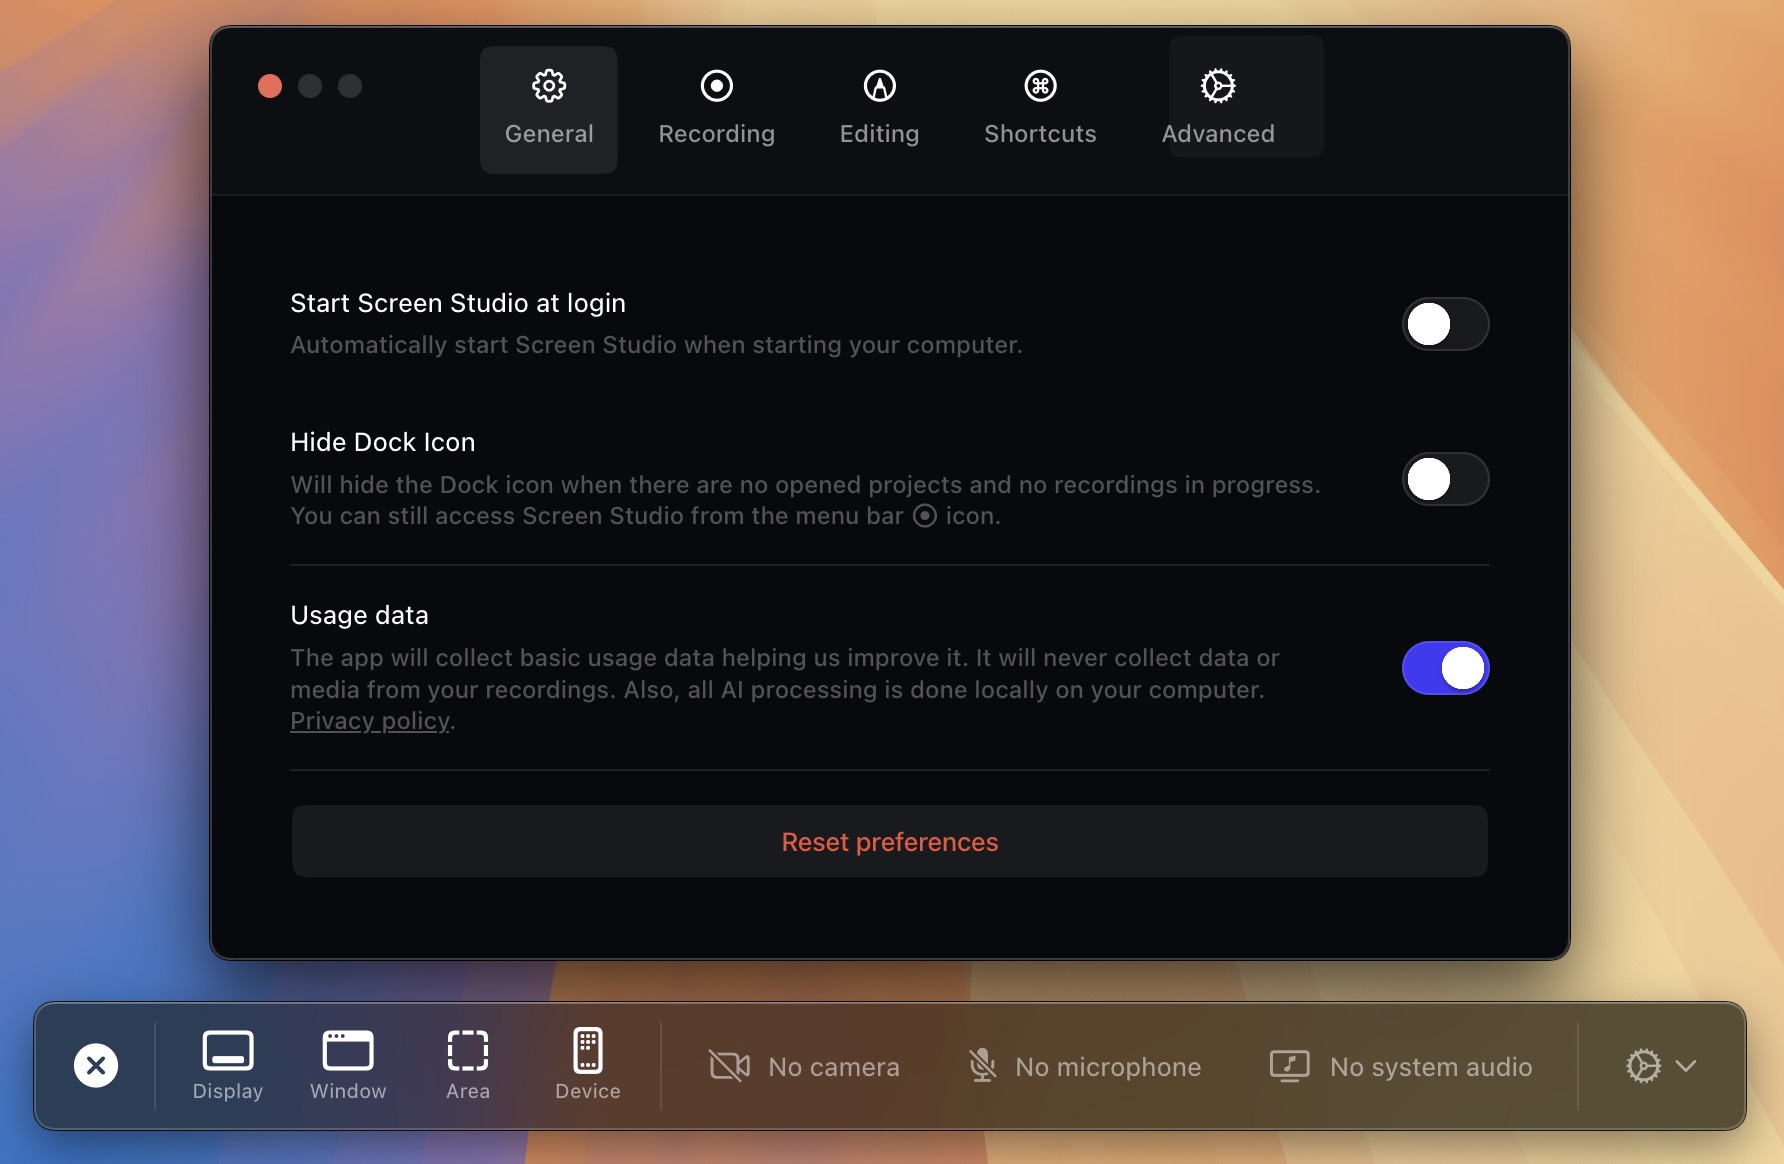
Task: Choose Window recording mode icon
Action: (348, 1051)
